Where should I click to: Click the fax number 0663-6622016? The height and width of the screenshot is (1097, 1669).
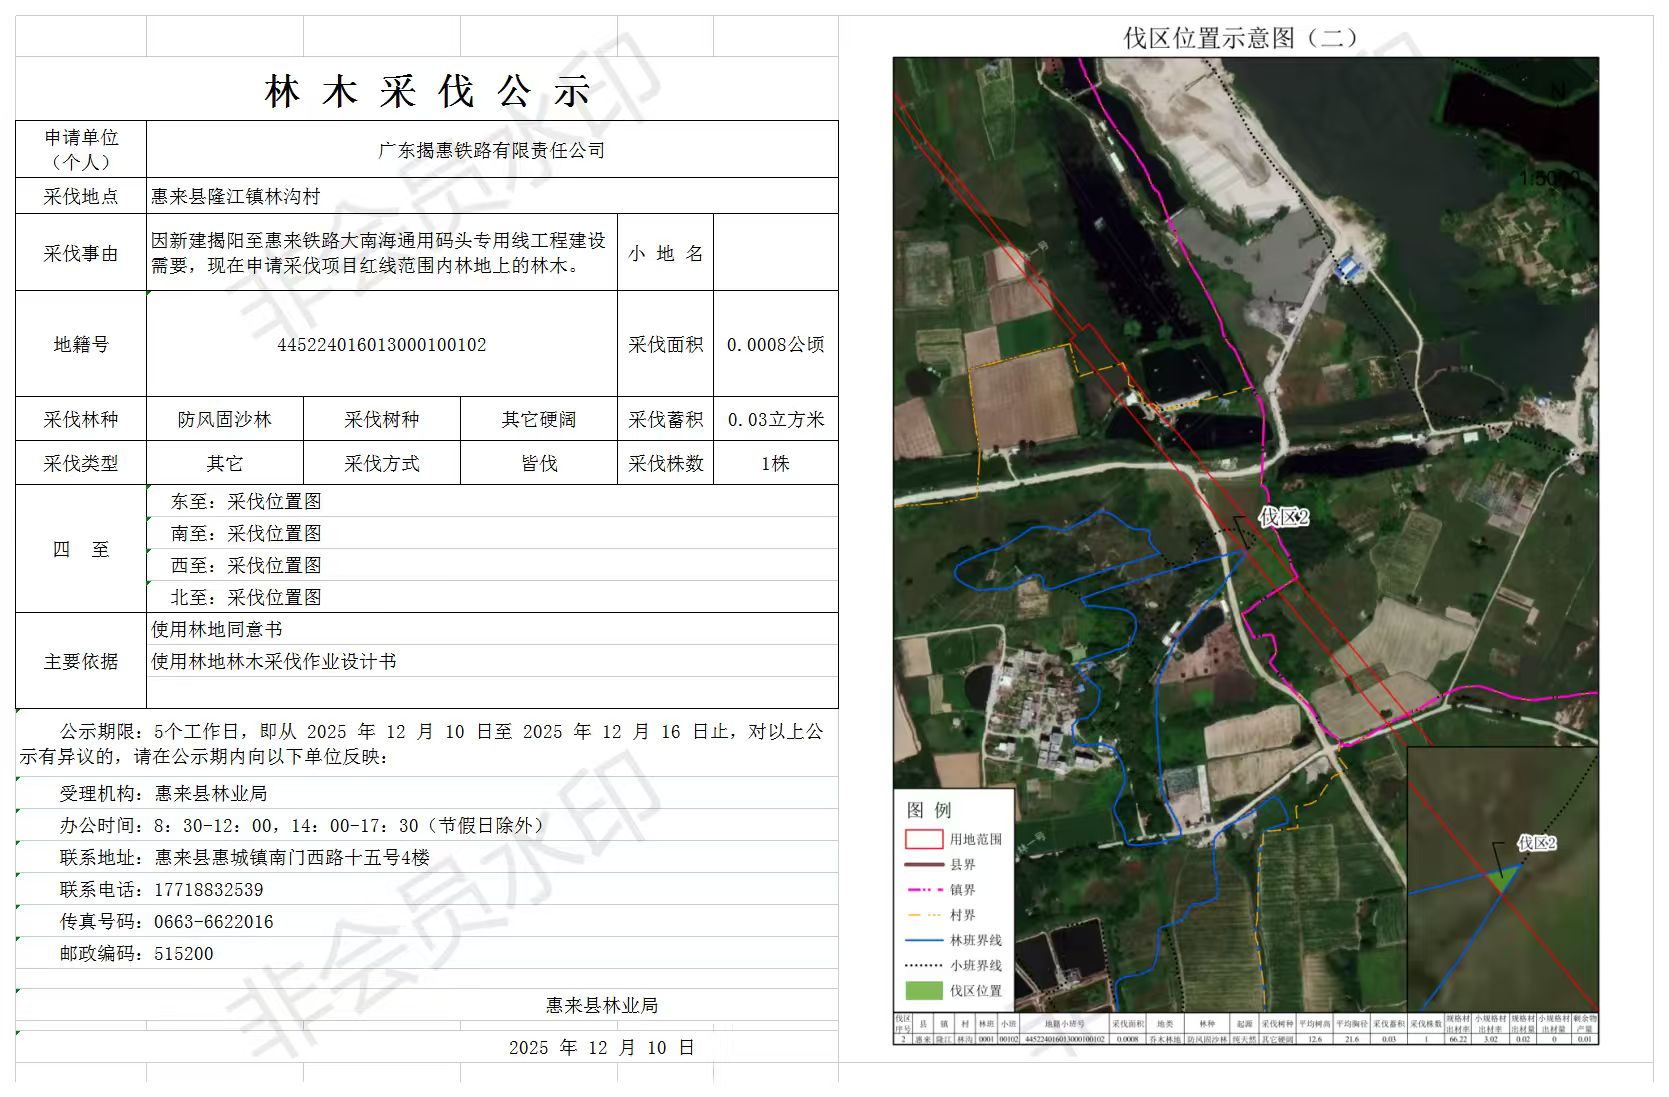click(x=213, y=922)
